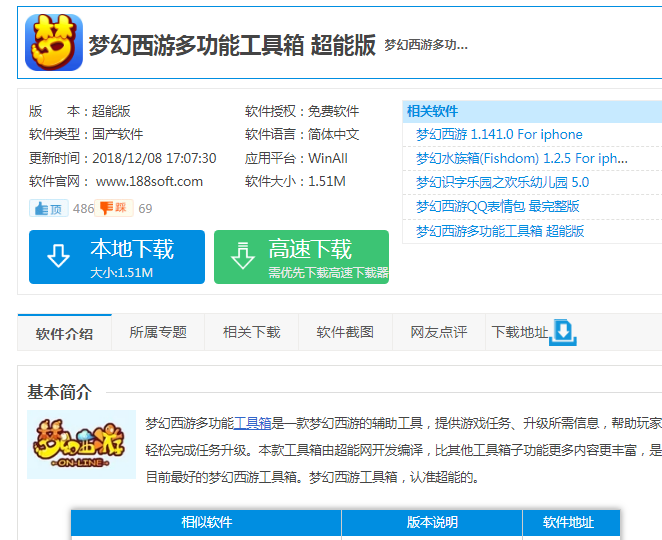Image resolution: width=662 pixels, height=540 pixels.
Task: Click the 相似软件 table header
Action: point(206,522)
